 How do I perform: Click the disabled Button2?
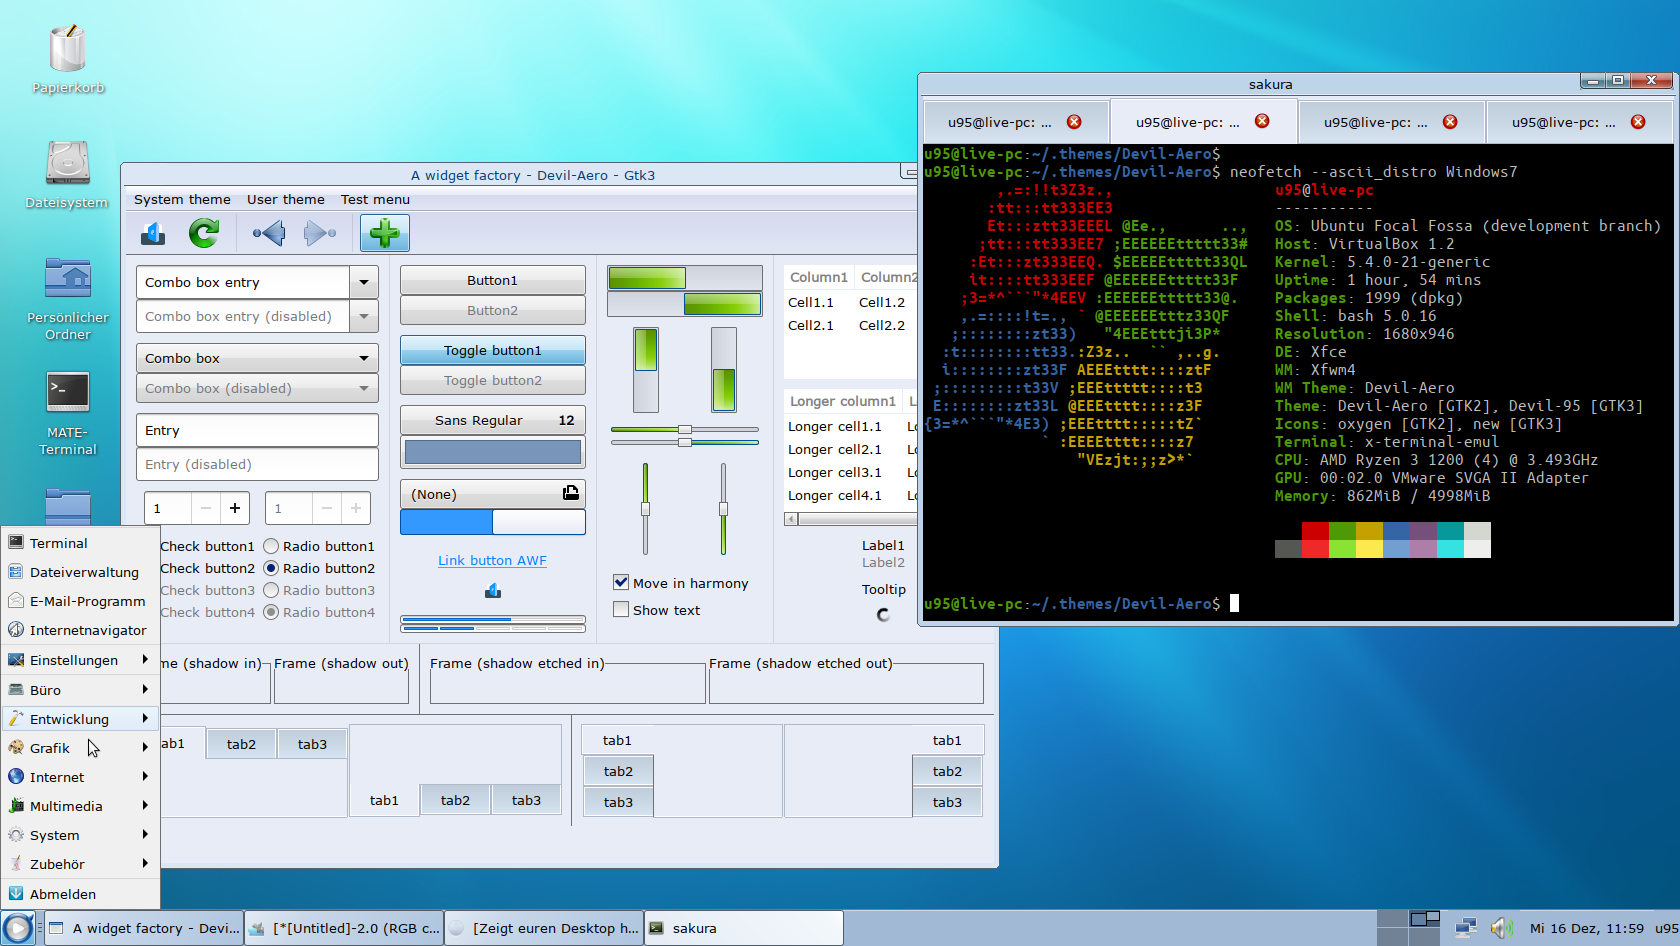[x=493, y=310]
